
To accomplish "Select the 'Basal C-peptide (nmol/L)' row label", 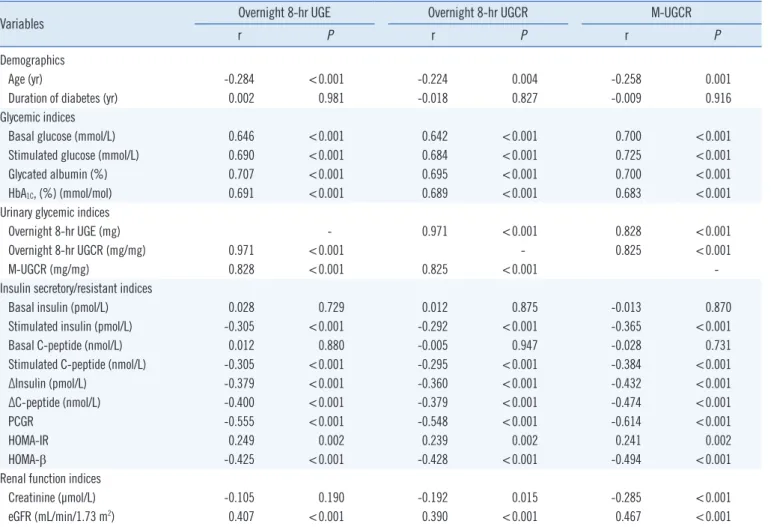I will (x=65, y=346).
